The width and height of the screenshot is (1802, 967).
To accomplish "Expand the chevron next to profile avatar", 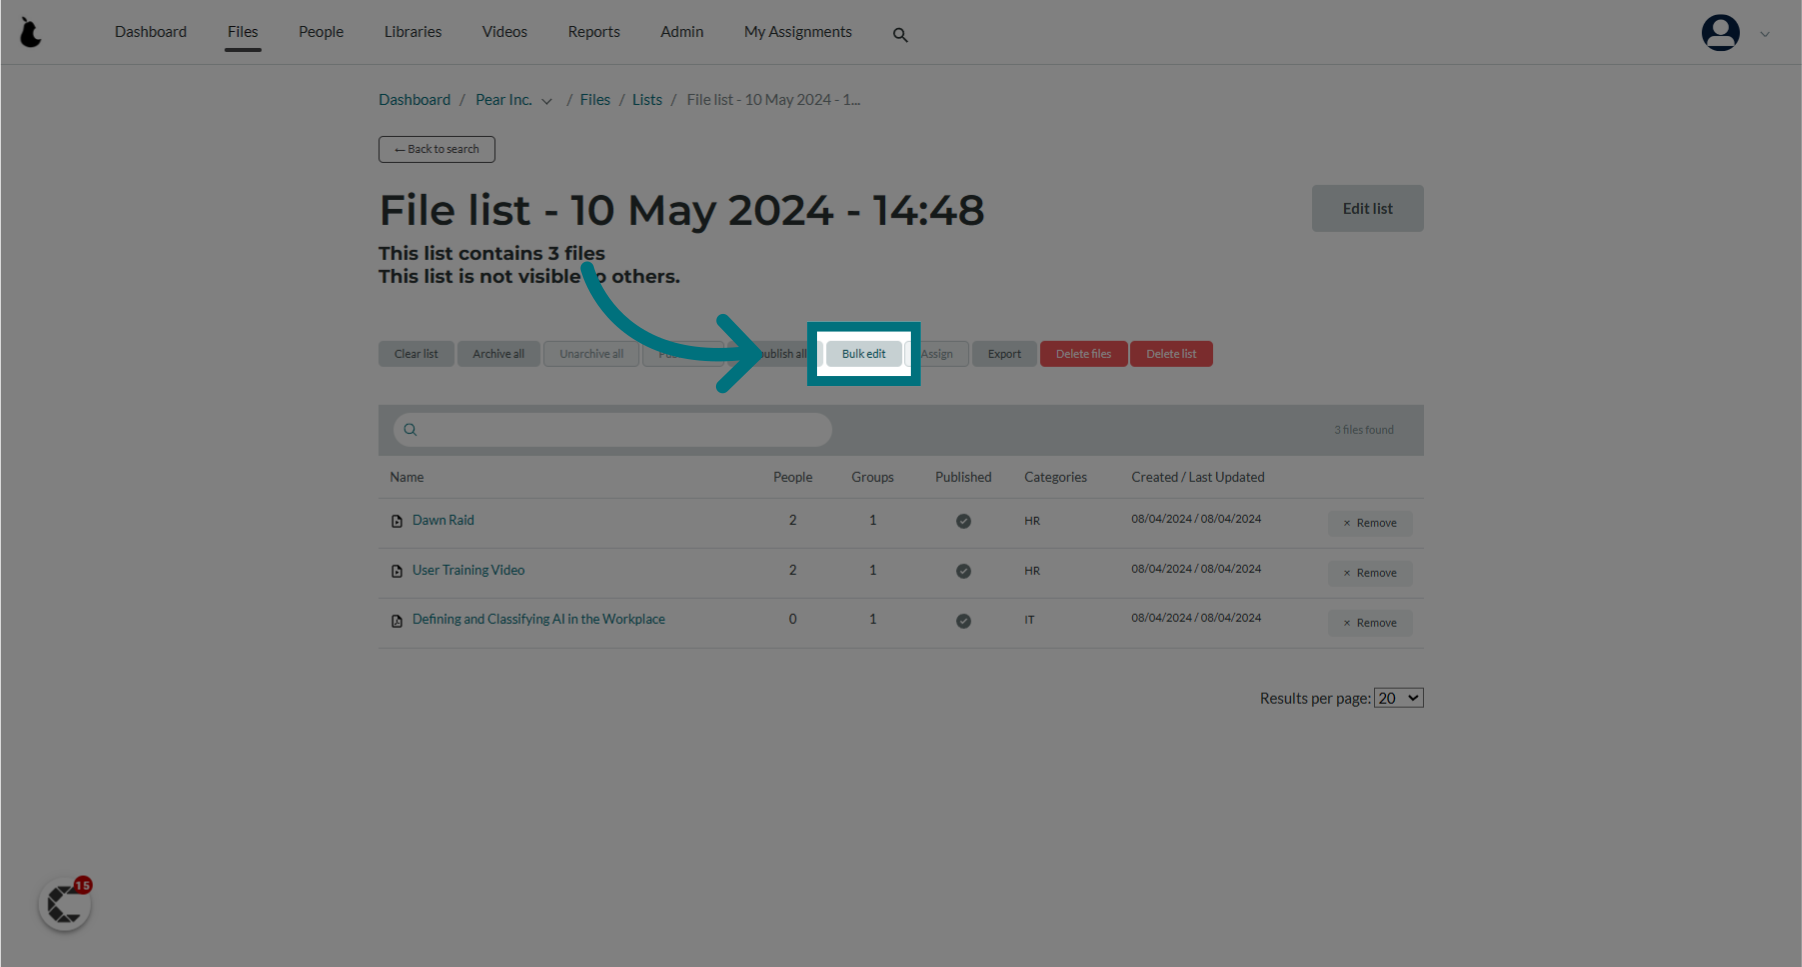I will 1765,34.
